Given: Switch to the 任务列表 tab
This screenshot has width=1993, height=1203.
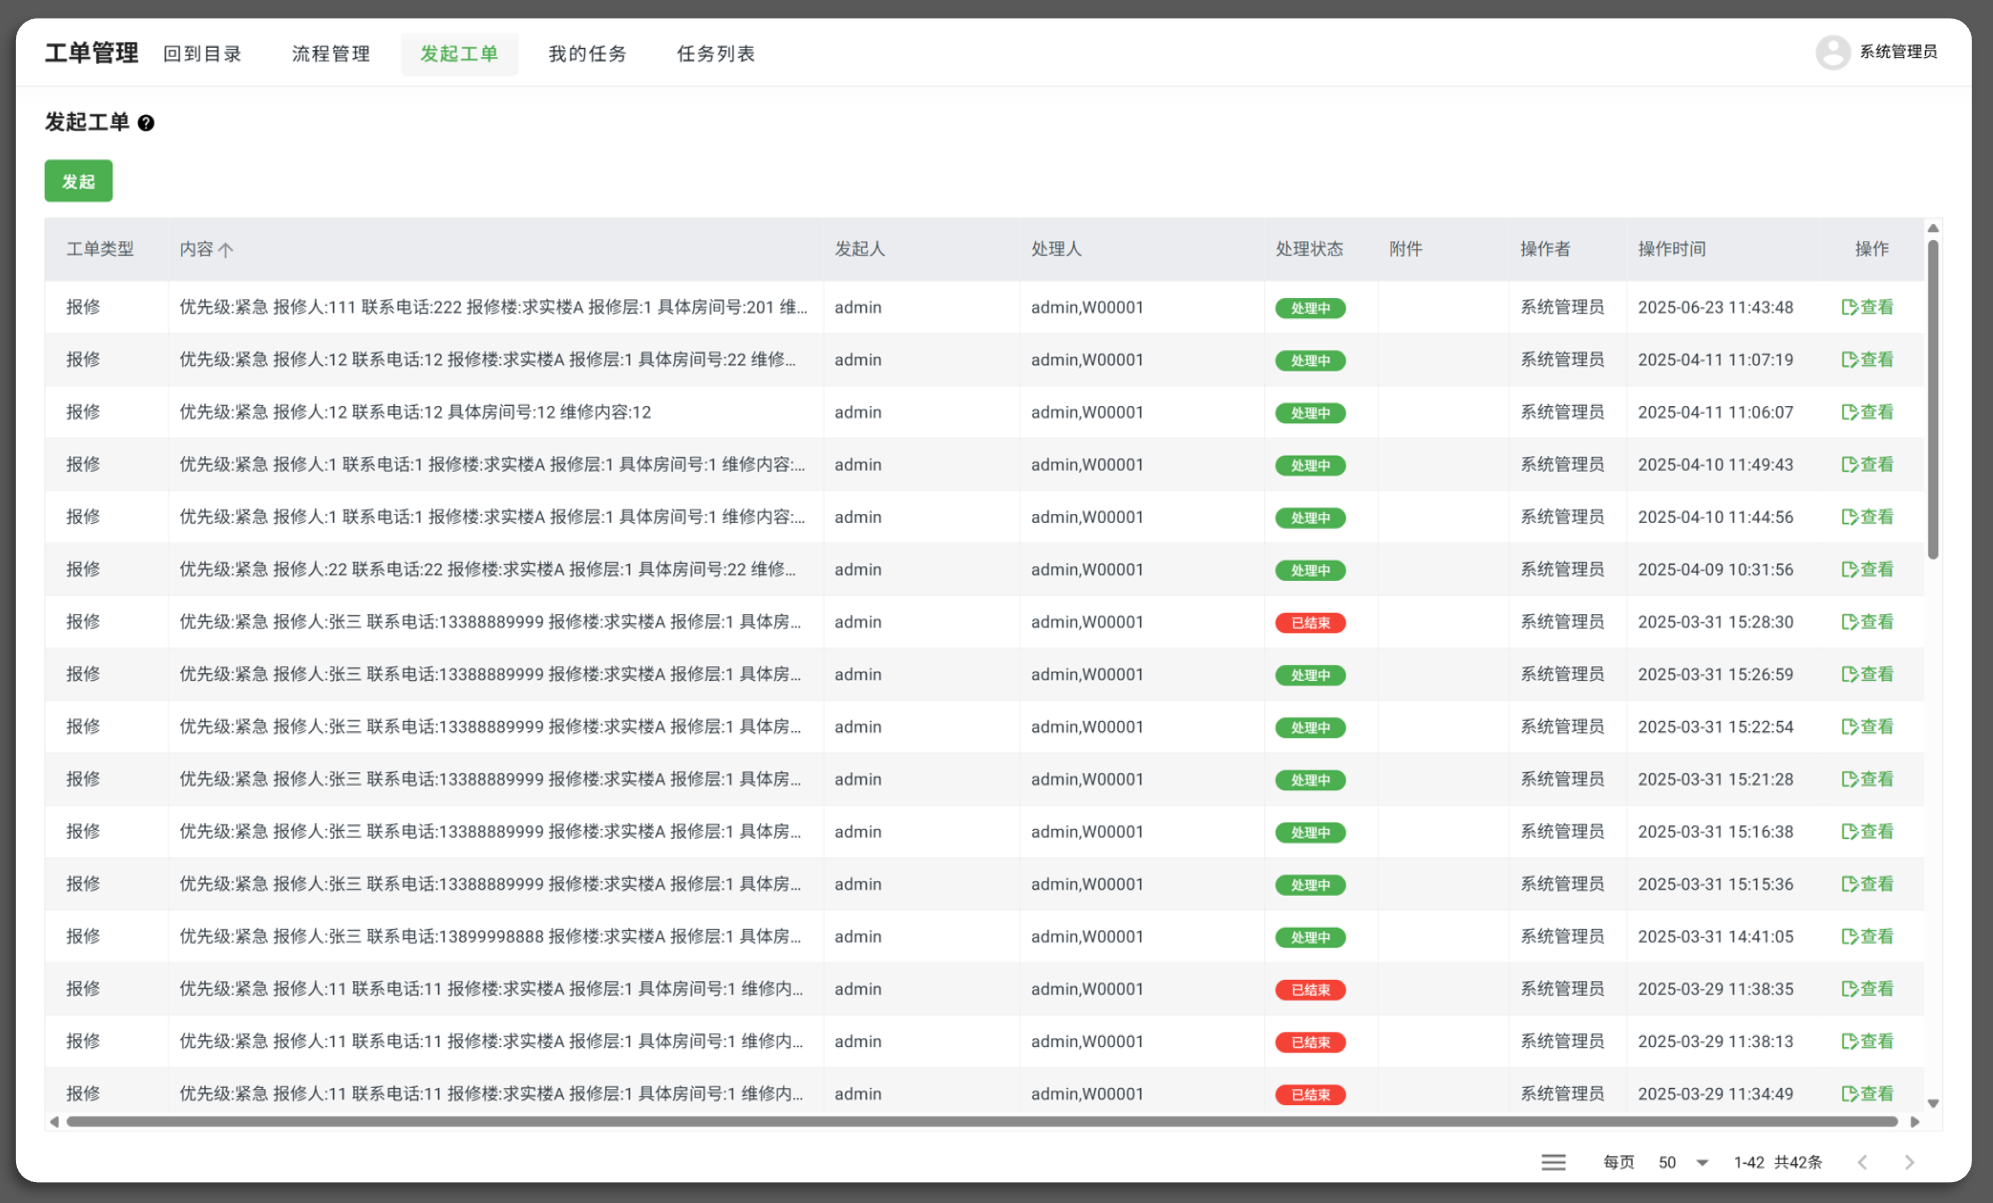Looking at the screenshot, I should click(x=716, y=53).
